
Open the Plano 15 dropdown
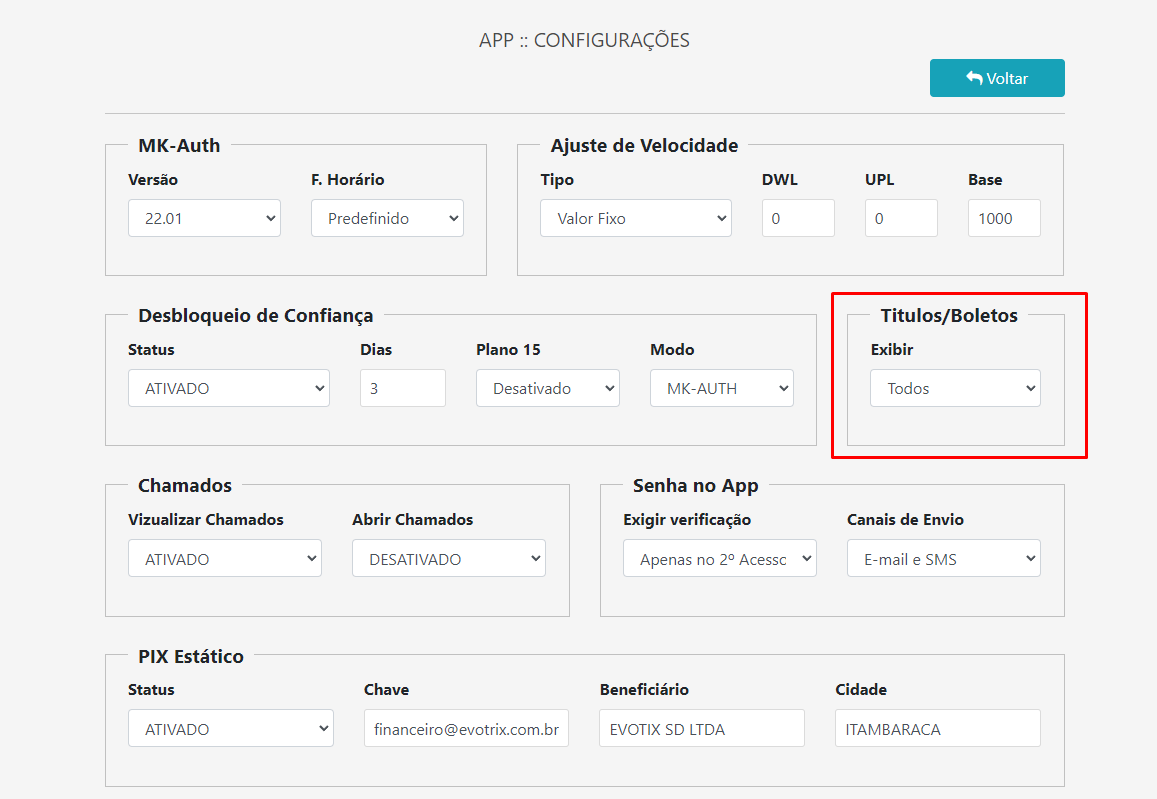(x=547, y=387)
